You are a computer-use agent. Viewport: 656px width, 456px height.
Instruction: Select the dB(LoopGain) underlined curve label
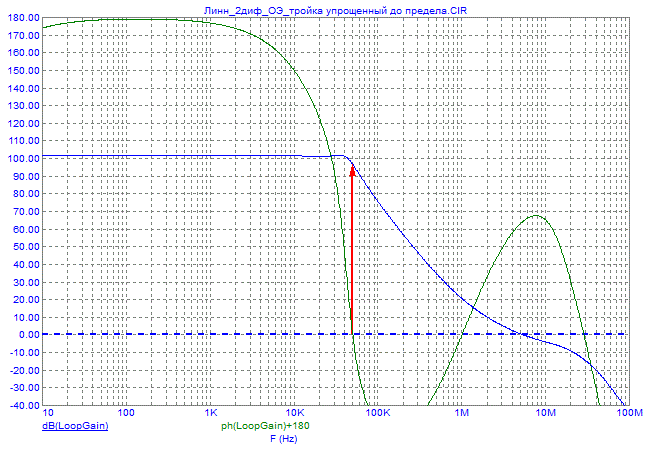[x=75, y=426]
